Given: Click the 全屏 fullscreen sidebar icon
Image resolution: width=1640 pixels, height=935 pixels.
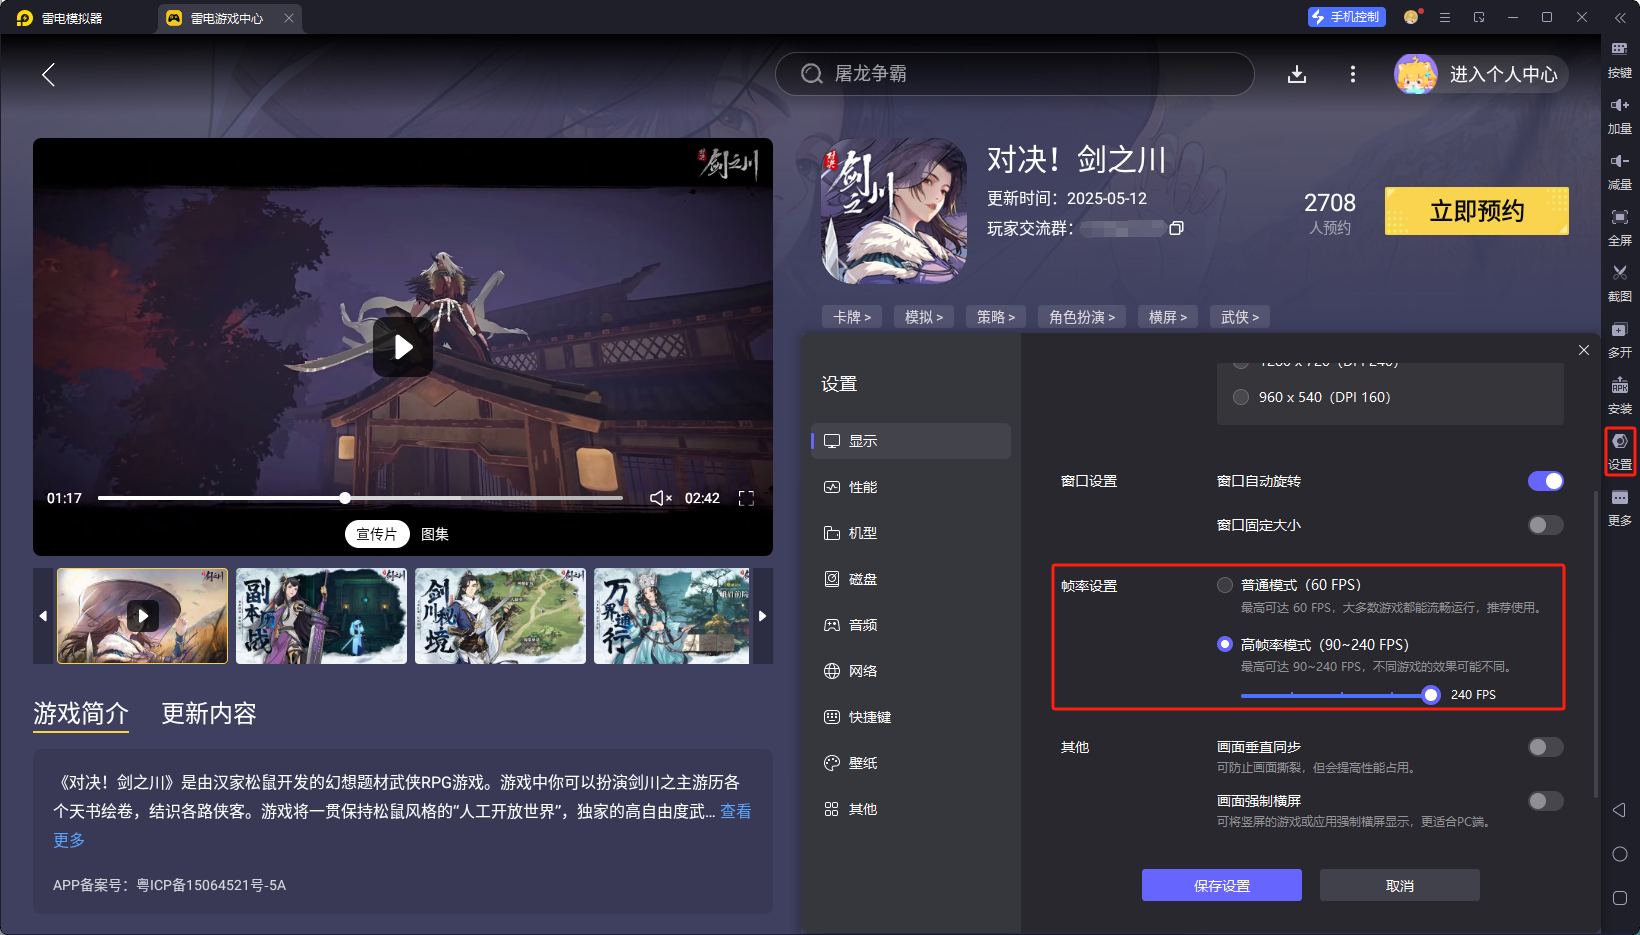Looking at the screenshot, I should pos(1619,217).
